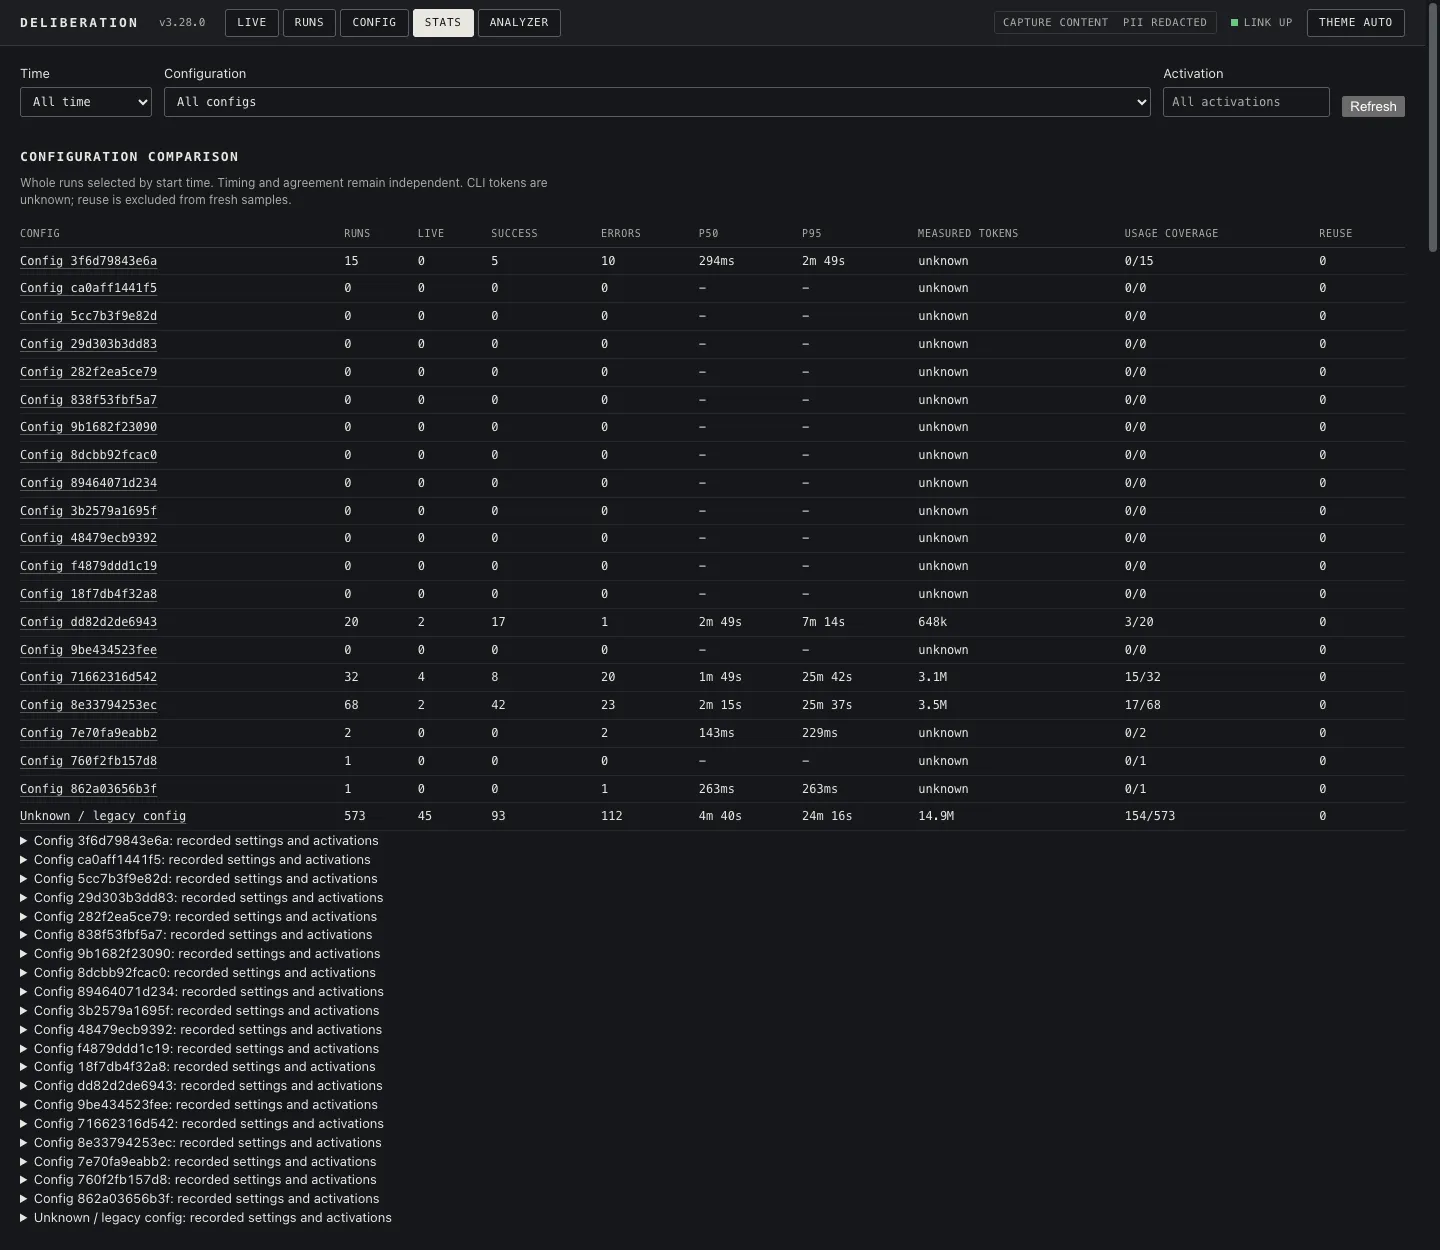Click the USAGE COVERAGE column header
Viewport: 1440px width, 1250px height.
click(1171, 234)
